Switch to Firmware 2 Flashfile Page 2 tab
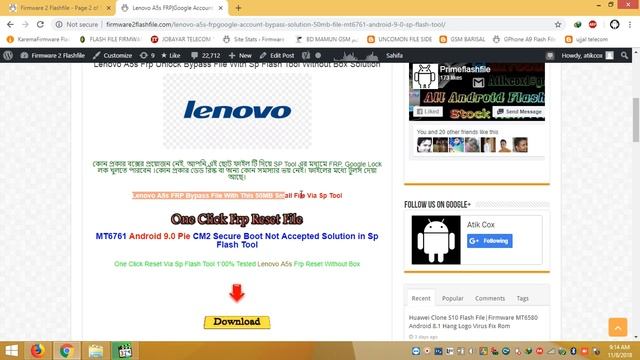Image resolution: width=640 pixels, height=360 pixels. pyautogui.click(x=59, y=8)
